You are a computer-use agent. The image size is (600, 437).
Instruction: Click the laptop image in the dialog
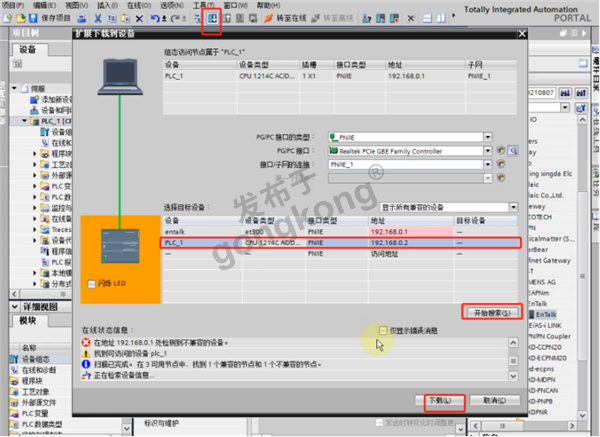tap(120, 77)
